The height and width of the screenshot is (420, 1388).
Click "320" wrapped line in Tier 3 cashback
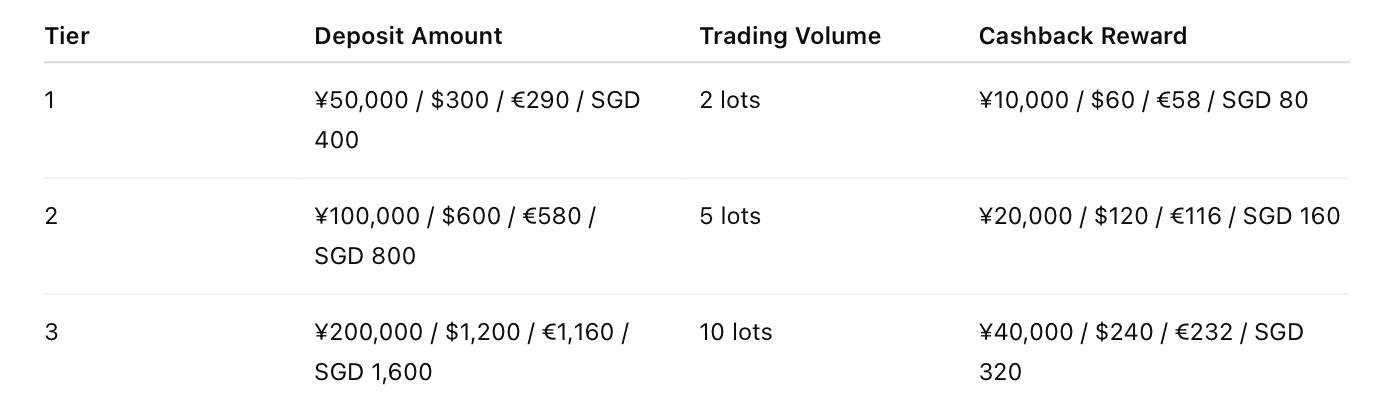pyautogui.click(x=1000, y=372)
